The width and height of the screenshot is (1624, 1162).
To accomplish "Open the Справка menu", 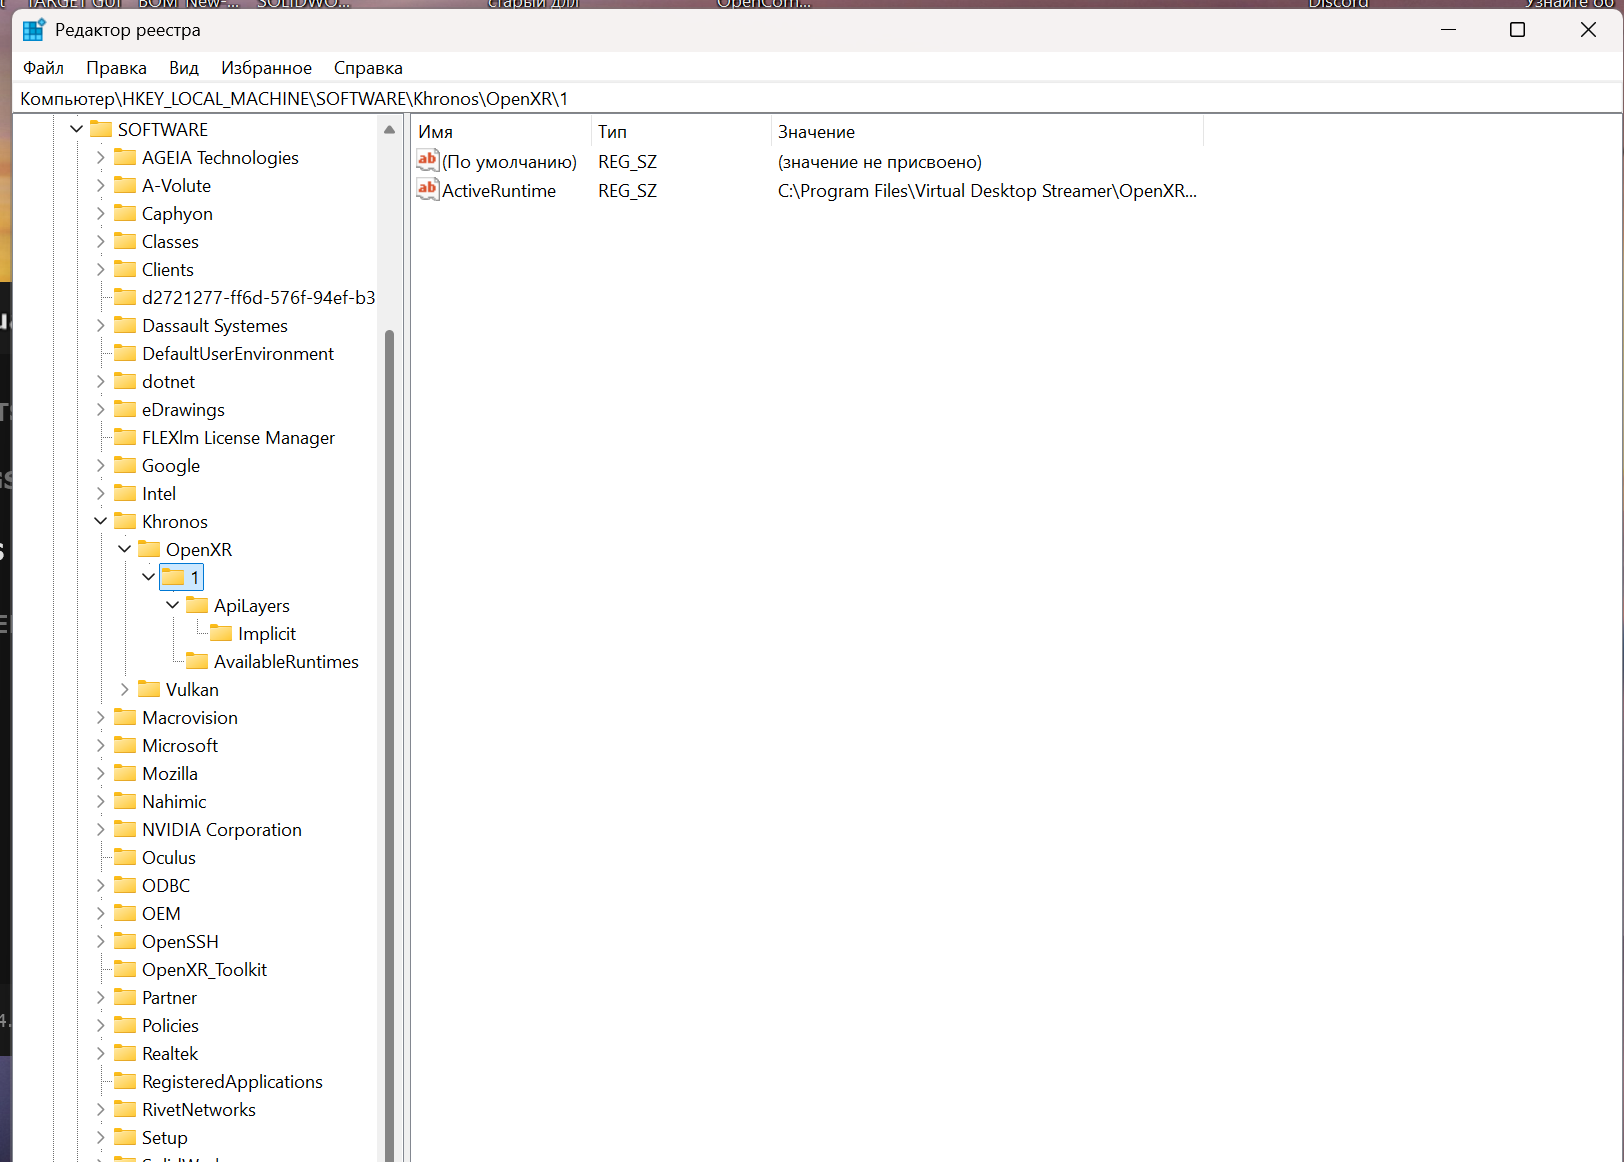I will click(x=368, y=68).
